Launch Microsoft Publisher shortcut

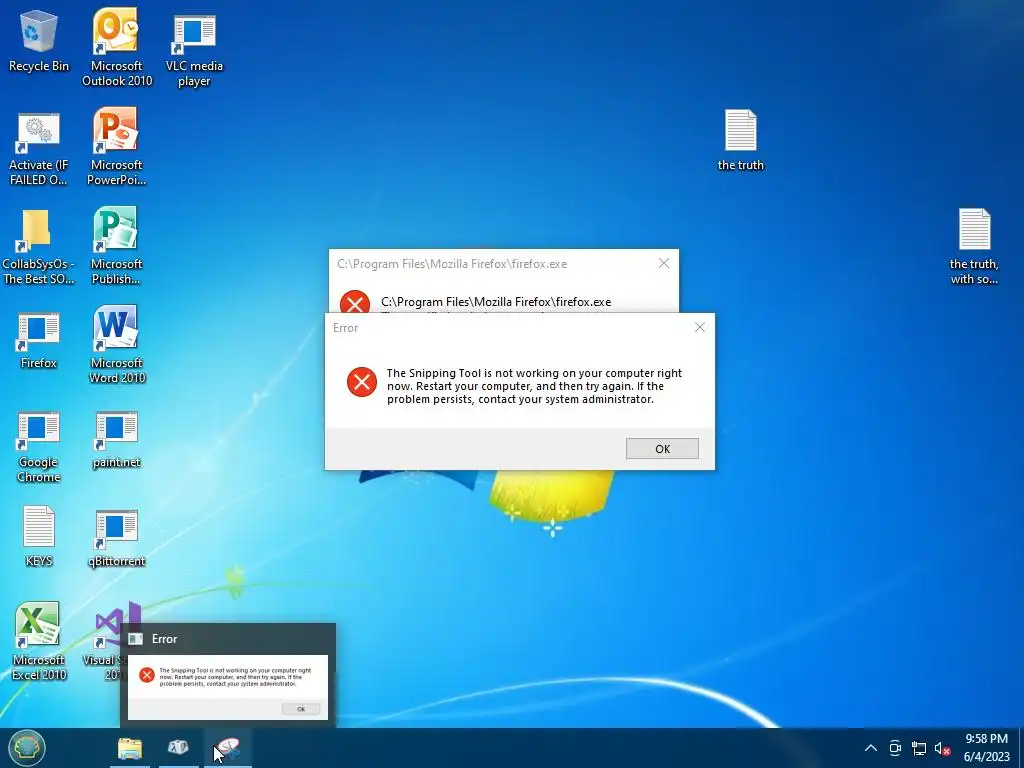[116, 246]
